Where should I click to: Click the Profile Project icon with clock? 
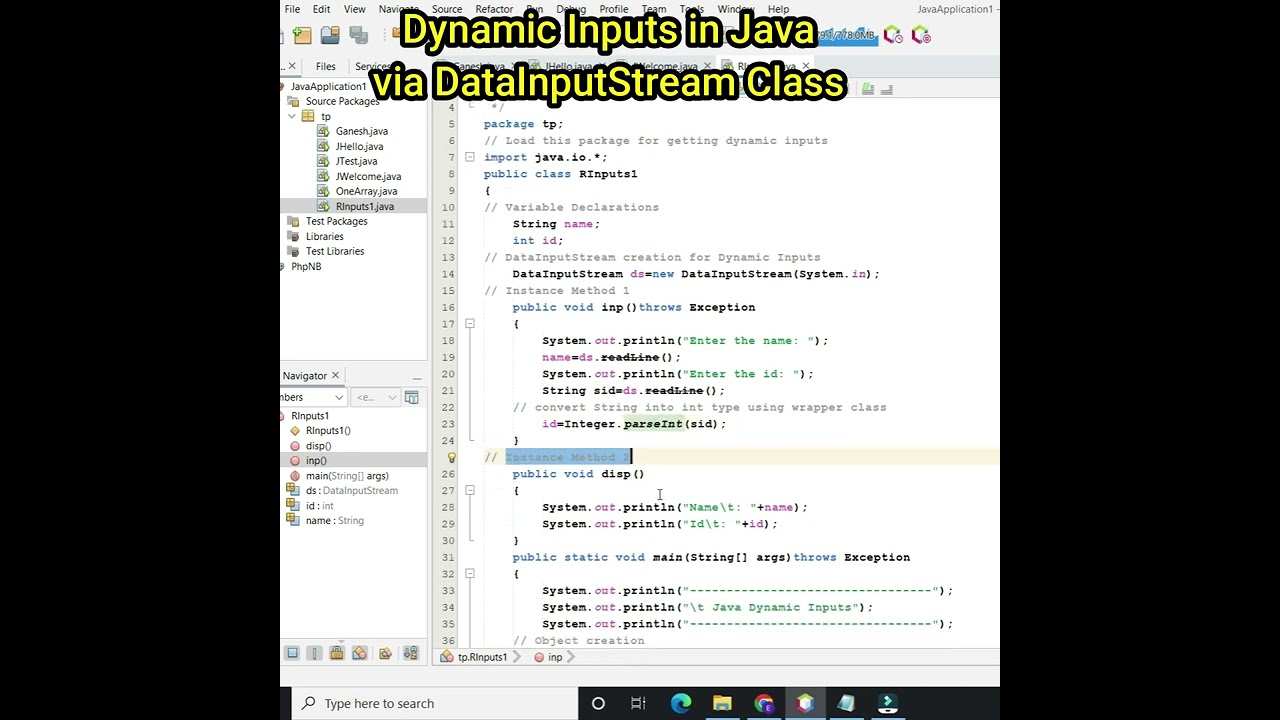[x=893, y=35]
